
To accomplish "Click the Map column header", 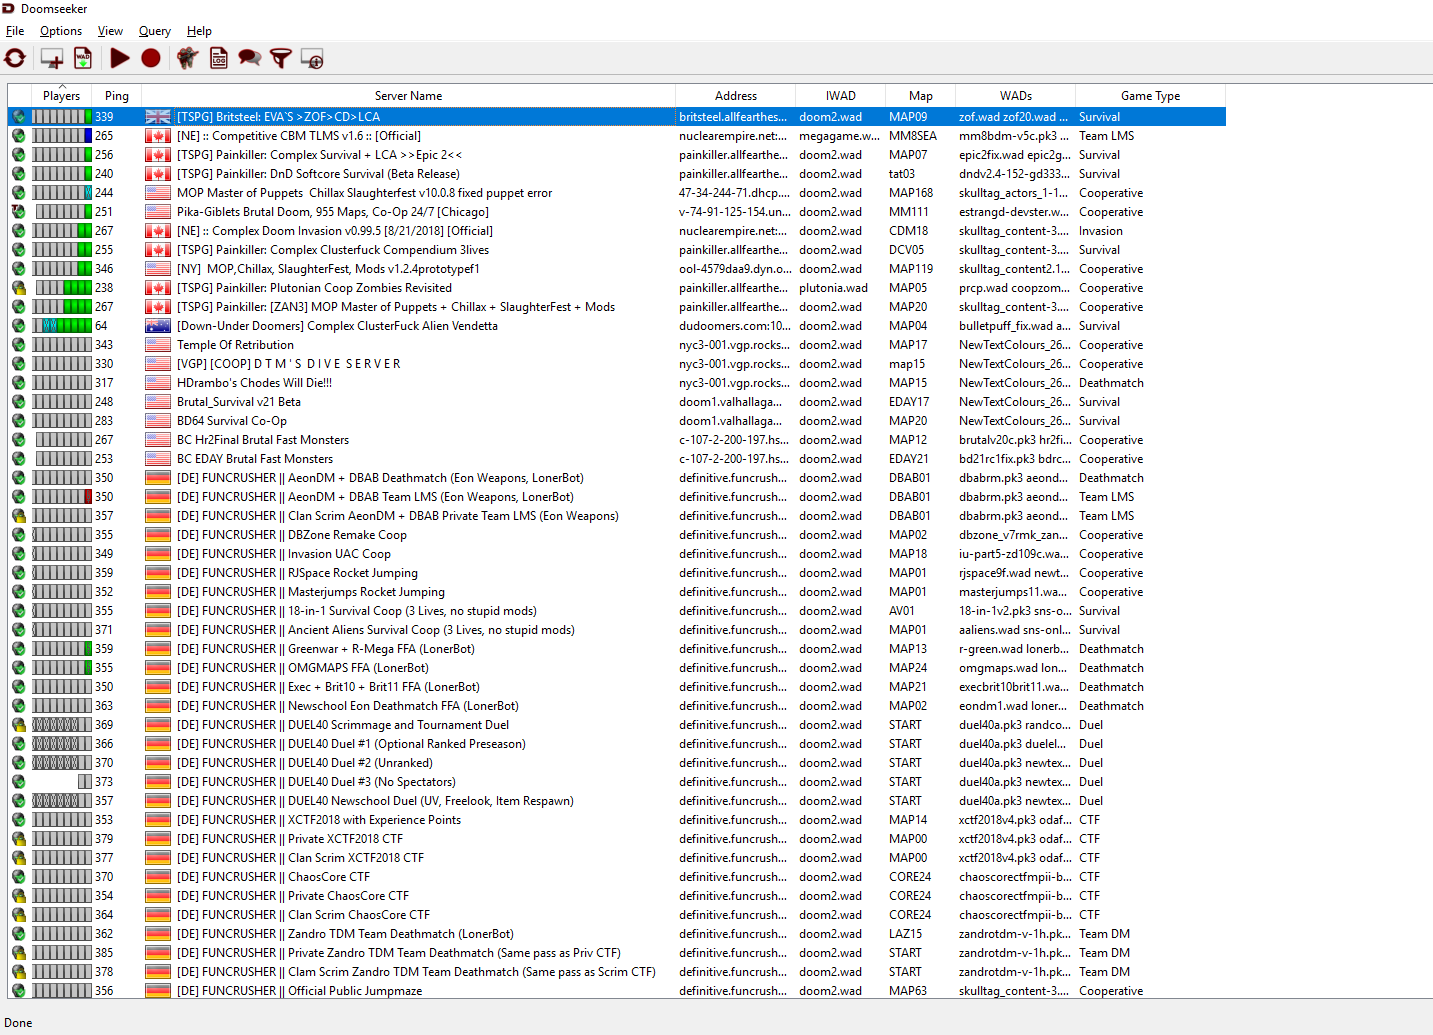I will pyautogui.click(x=921, y=96).
